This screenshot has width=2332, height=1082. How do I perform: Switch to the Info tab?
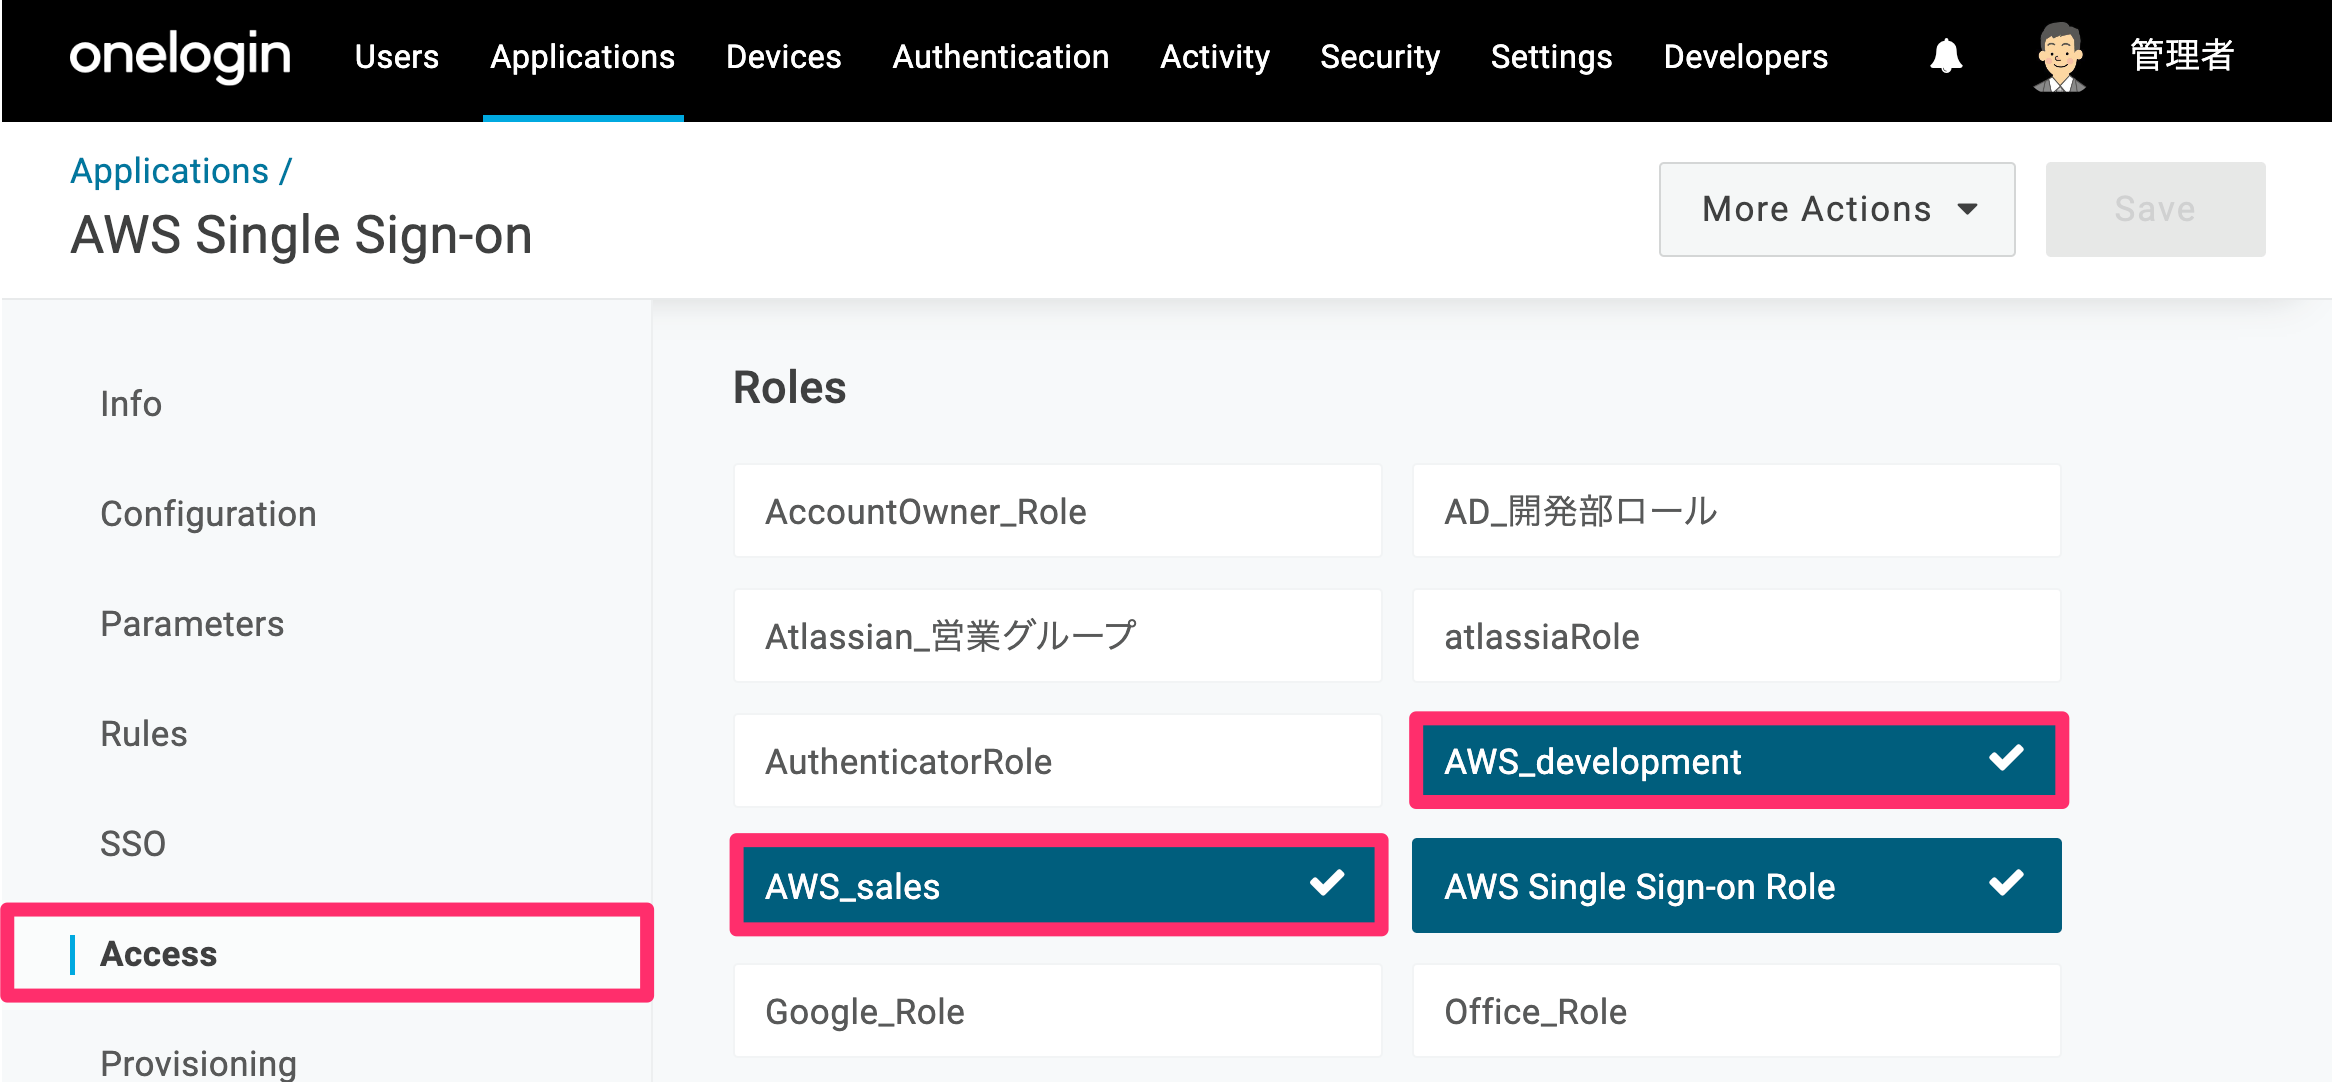coord(131,404)
